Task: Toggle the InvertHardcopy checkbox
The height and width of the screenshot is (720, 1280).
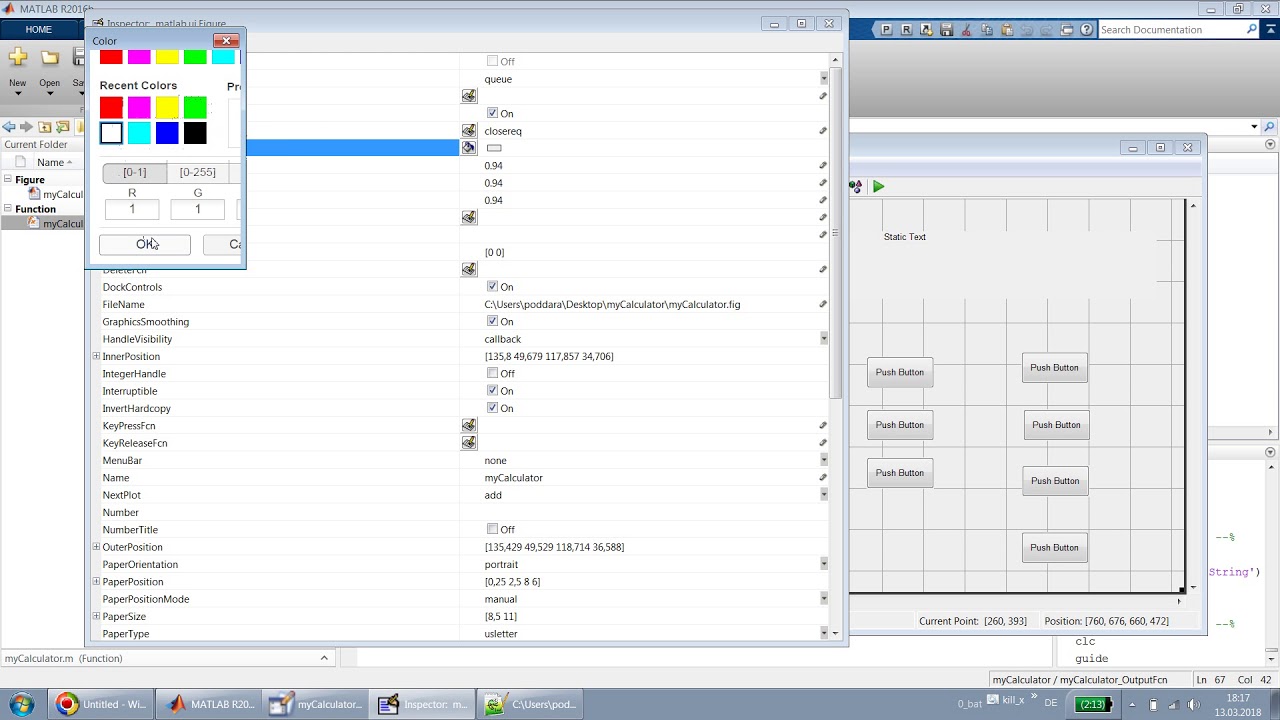Action: coord(492,408)
